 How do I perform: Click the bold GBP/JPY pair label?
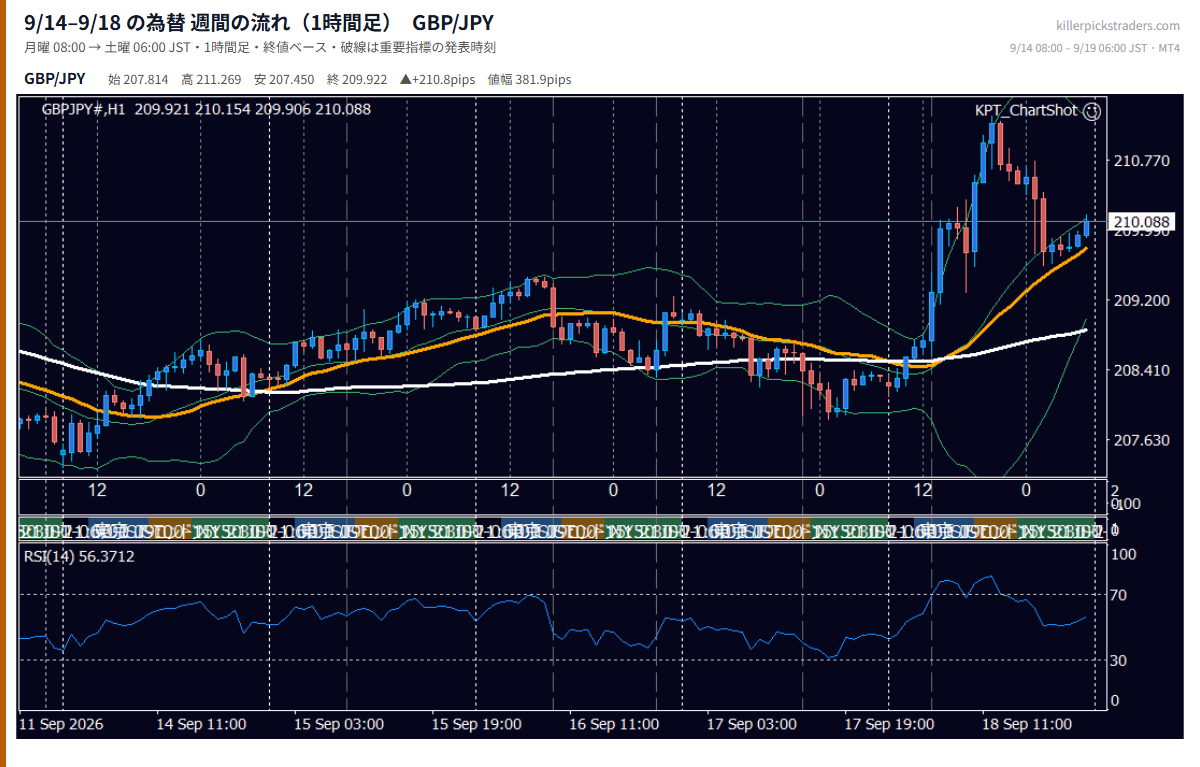click(55, 79)
